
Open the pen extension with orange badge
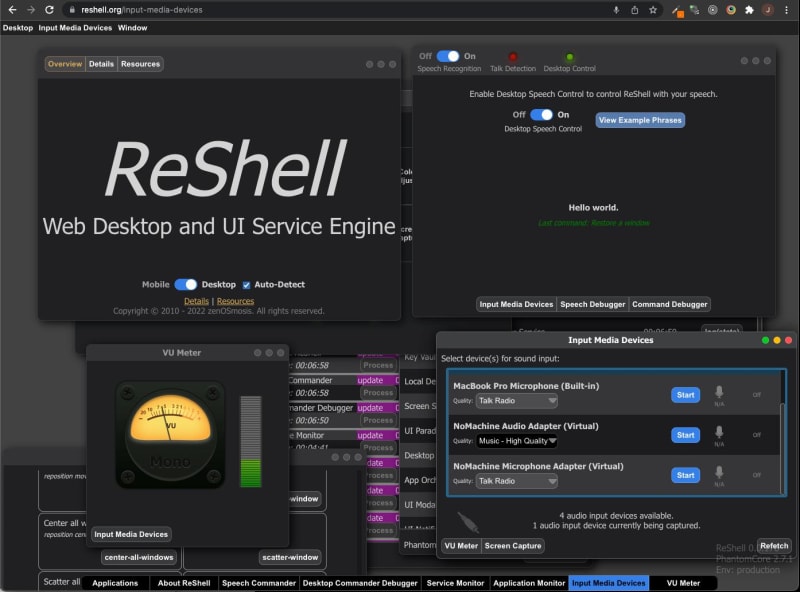(x=677, y=11)
